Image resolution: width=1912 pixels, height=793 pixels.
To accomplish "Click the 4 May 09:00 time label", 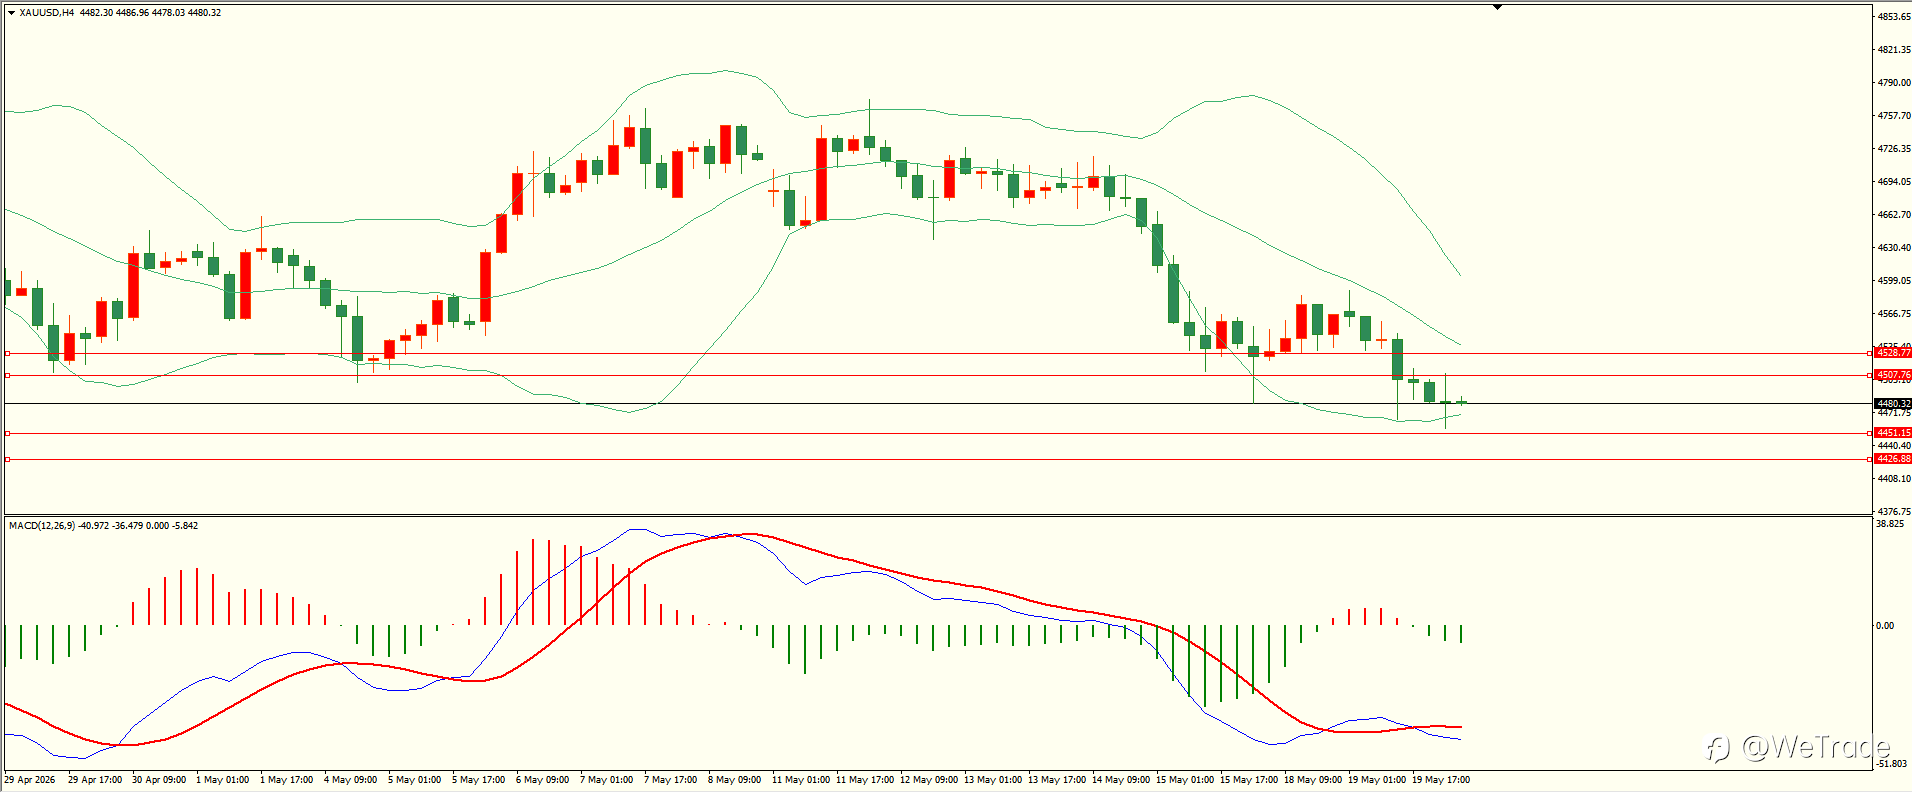I will [351, 780].
